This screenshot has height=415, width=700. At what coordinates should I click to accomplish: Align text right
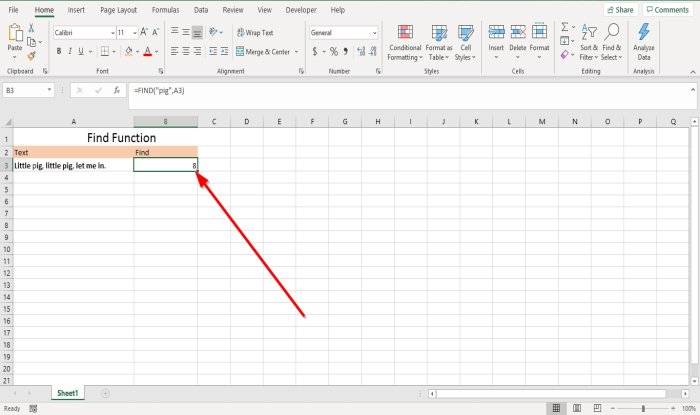click(197, 51)
